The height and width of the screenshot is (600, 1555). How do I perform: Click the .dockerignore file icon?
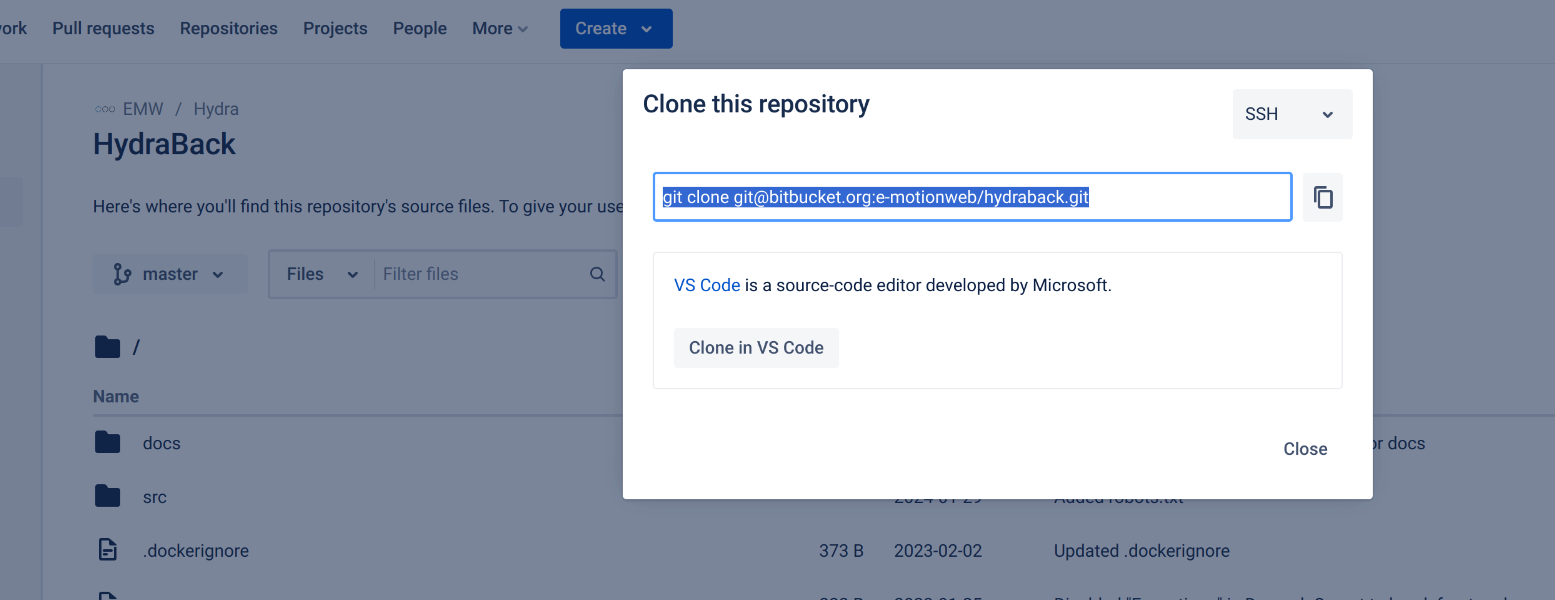[107, 550]
